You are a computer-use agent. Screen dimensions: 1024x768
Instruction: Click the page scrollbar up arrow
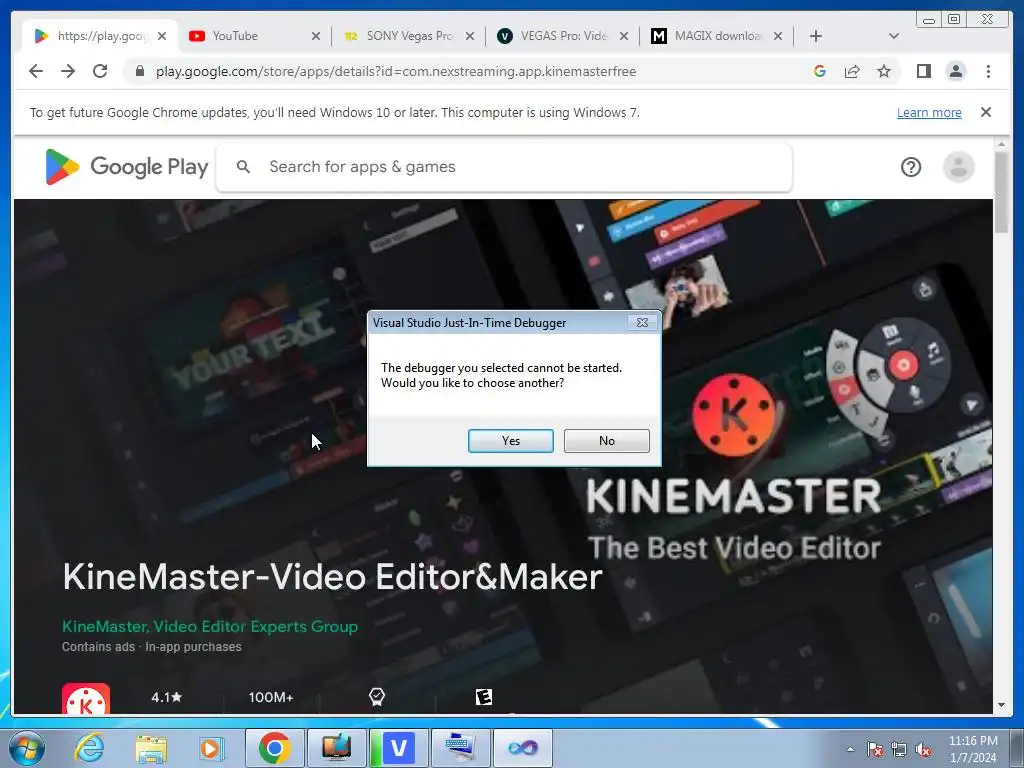(1001, 144)
